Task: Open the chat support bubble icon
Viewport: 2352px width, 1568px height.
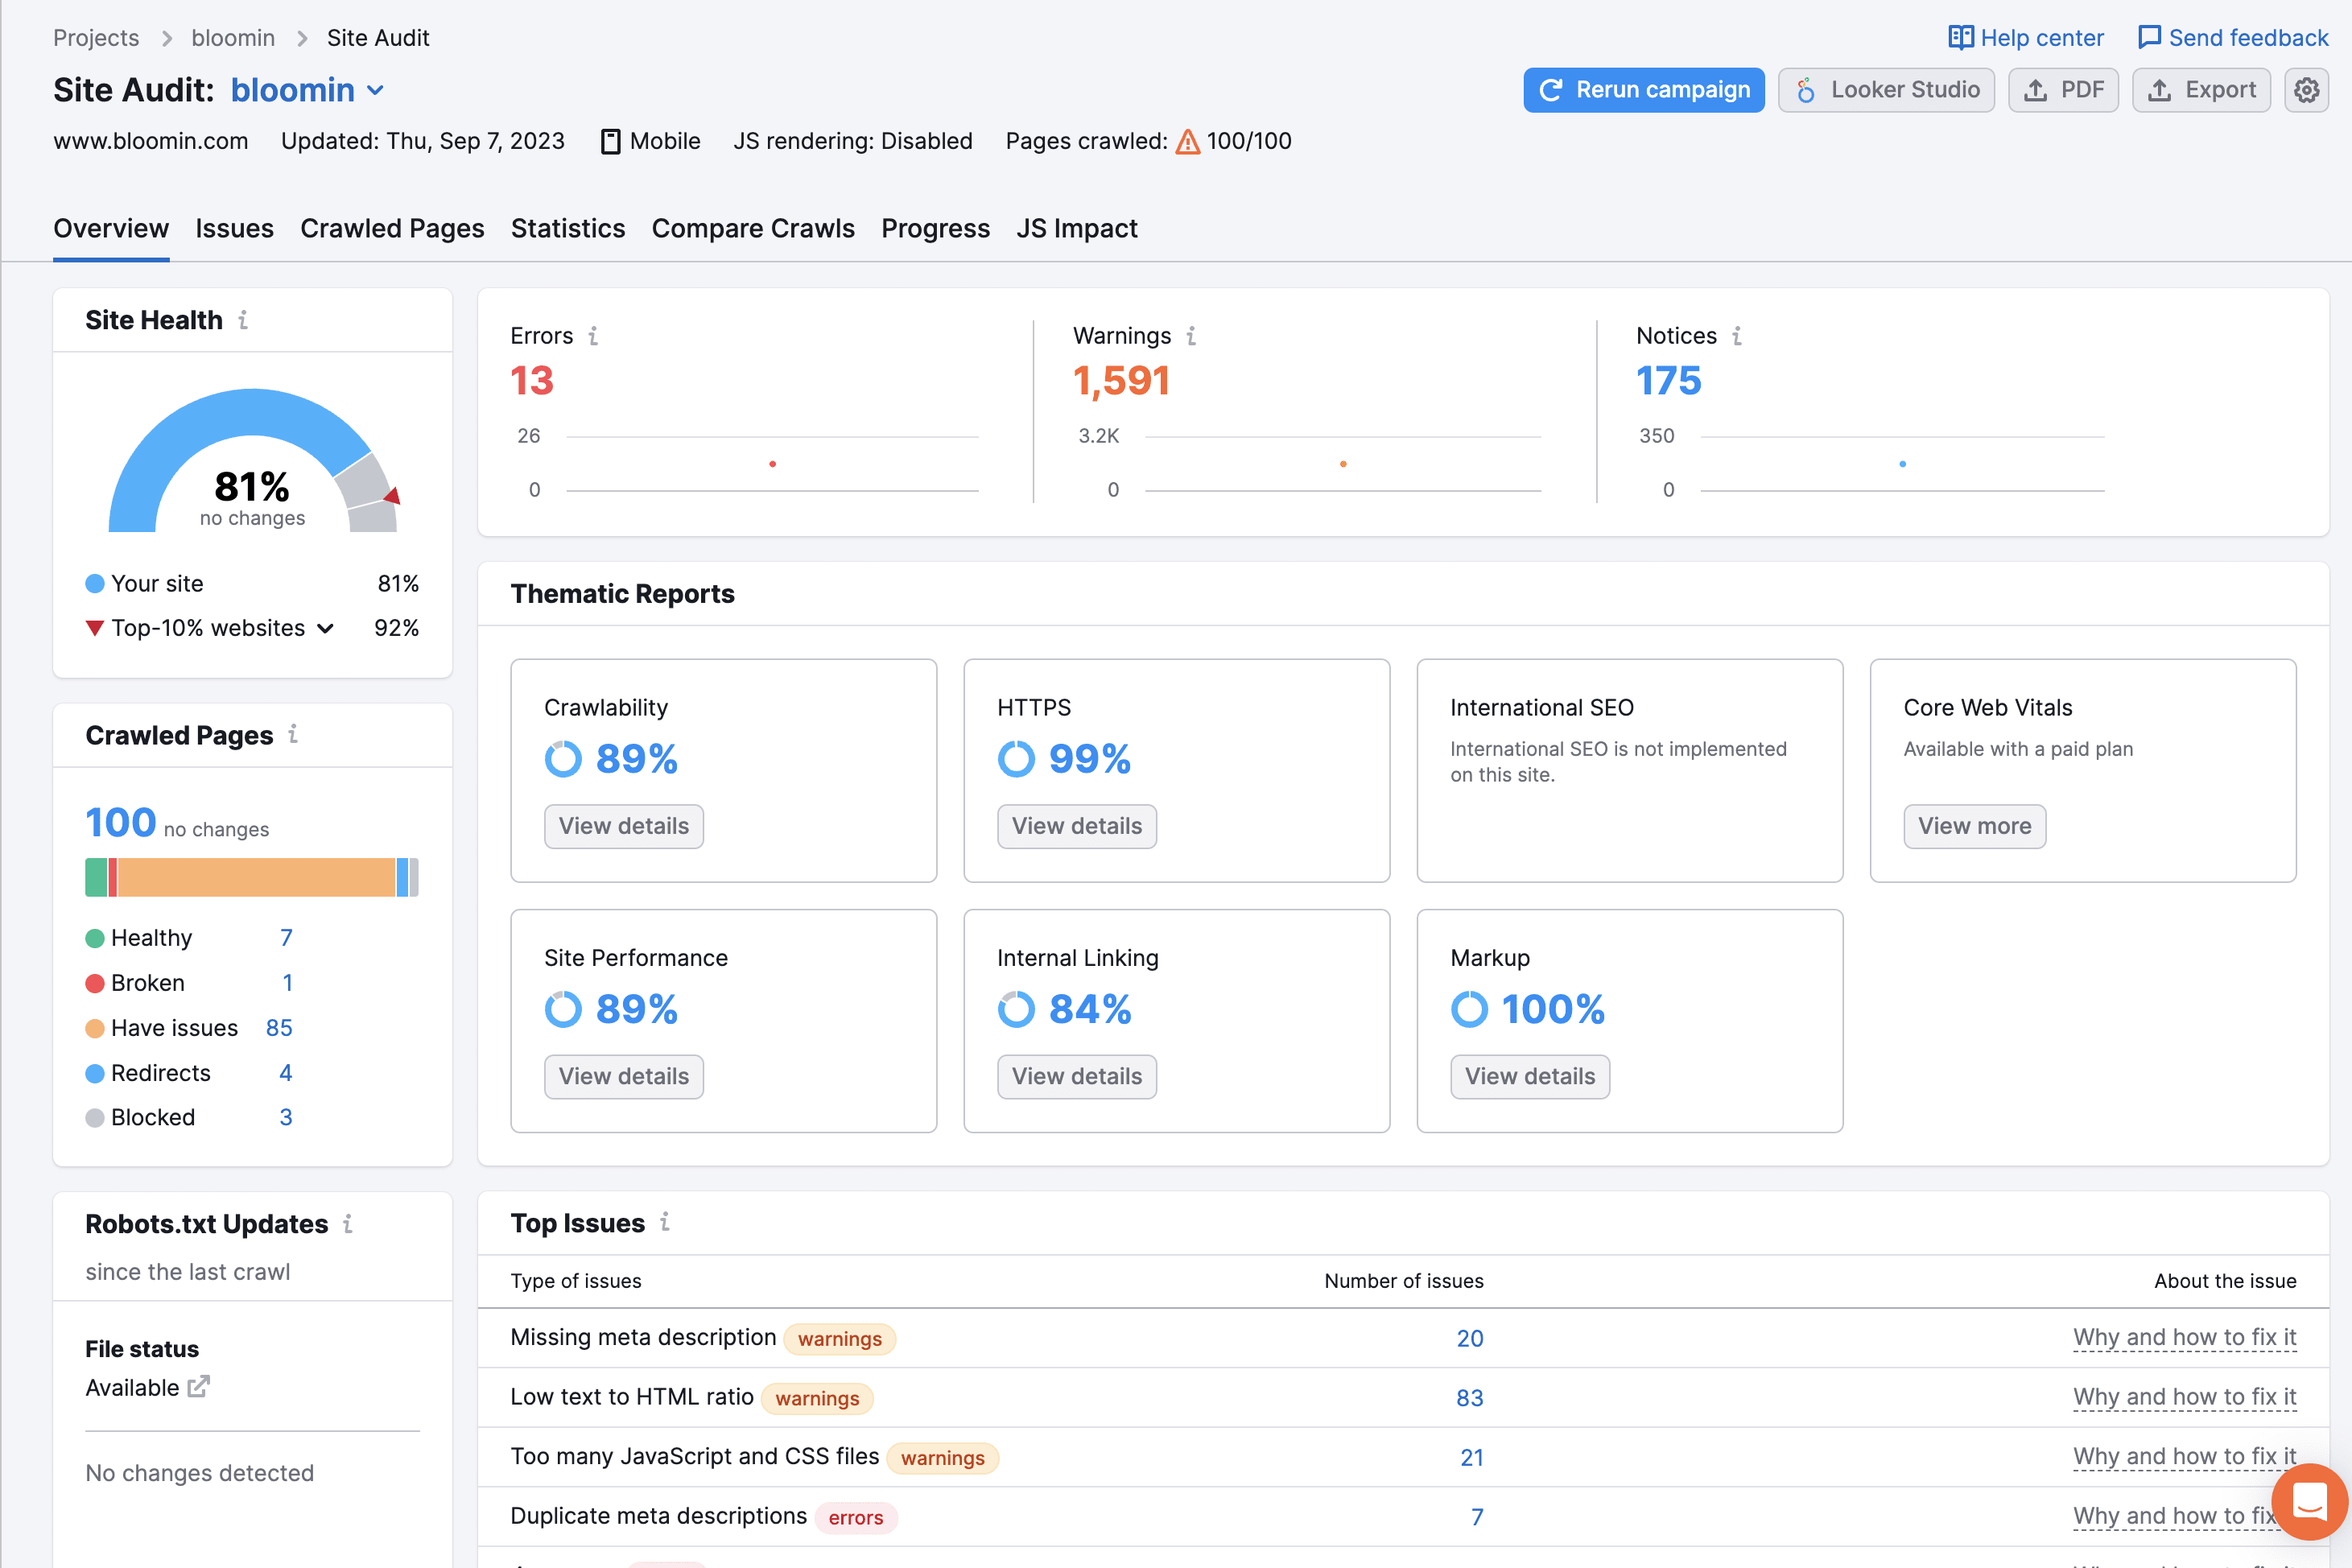Action: (x=2309, y=1501)
